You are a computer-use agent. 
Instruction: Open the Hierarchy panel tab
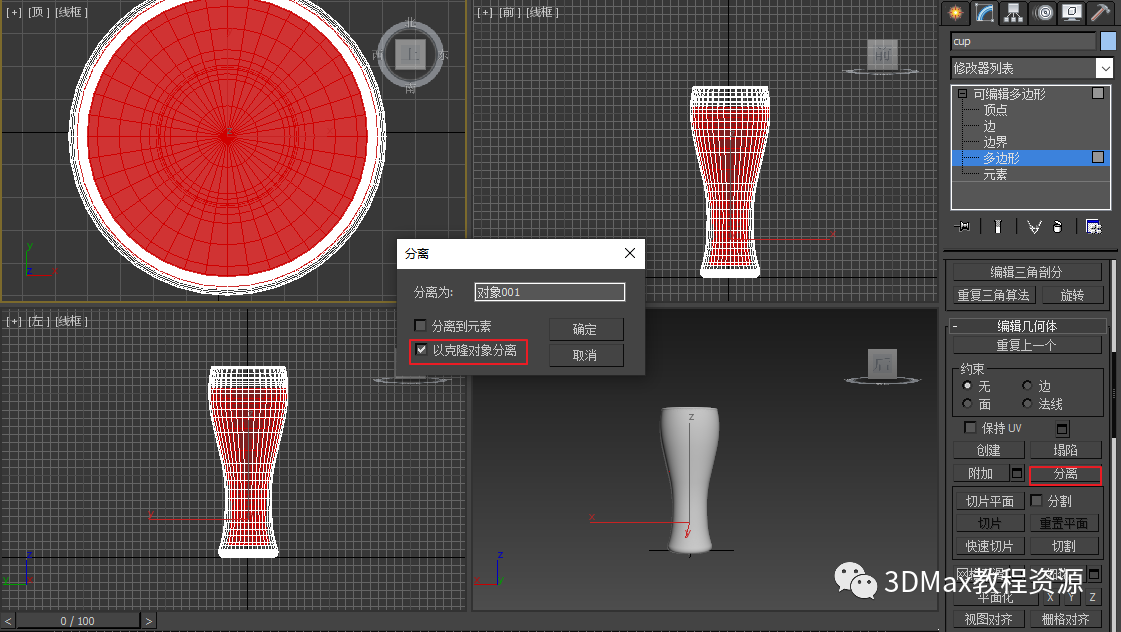[1014, 12]
